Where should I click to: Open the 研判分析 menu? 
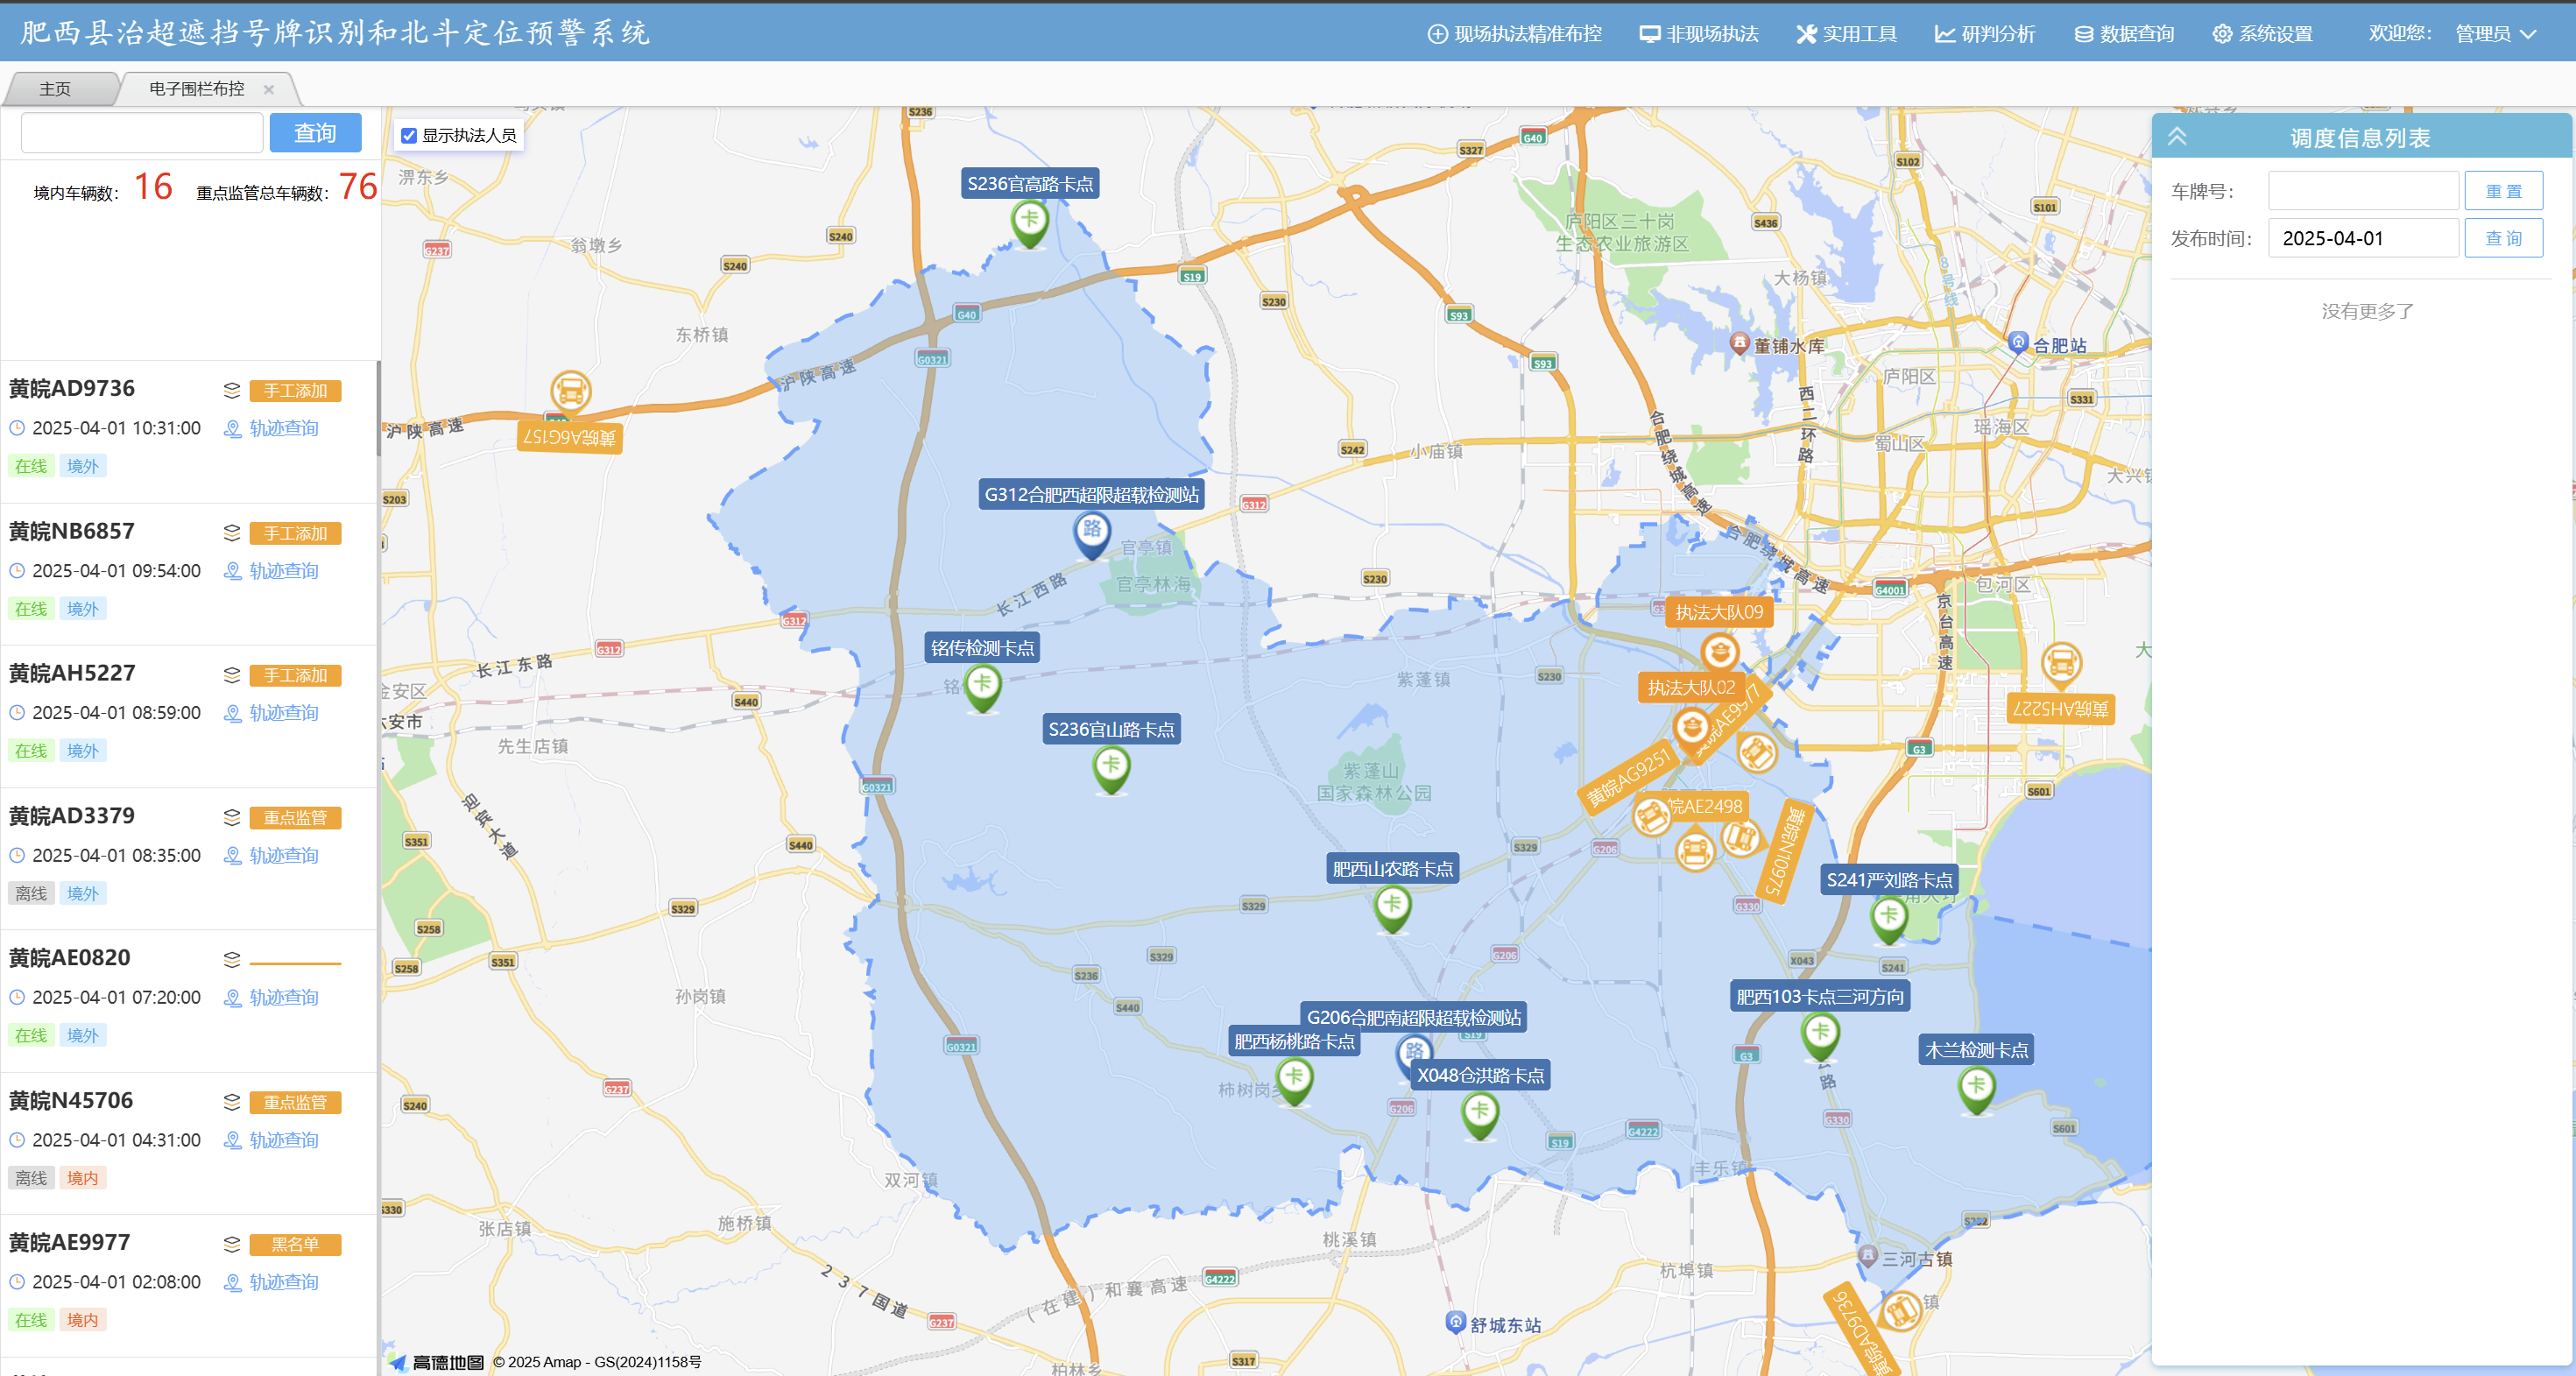coord(1984,33)
